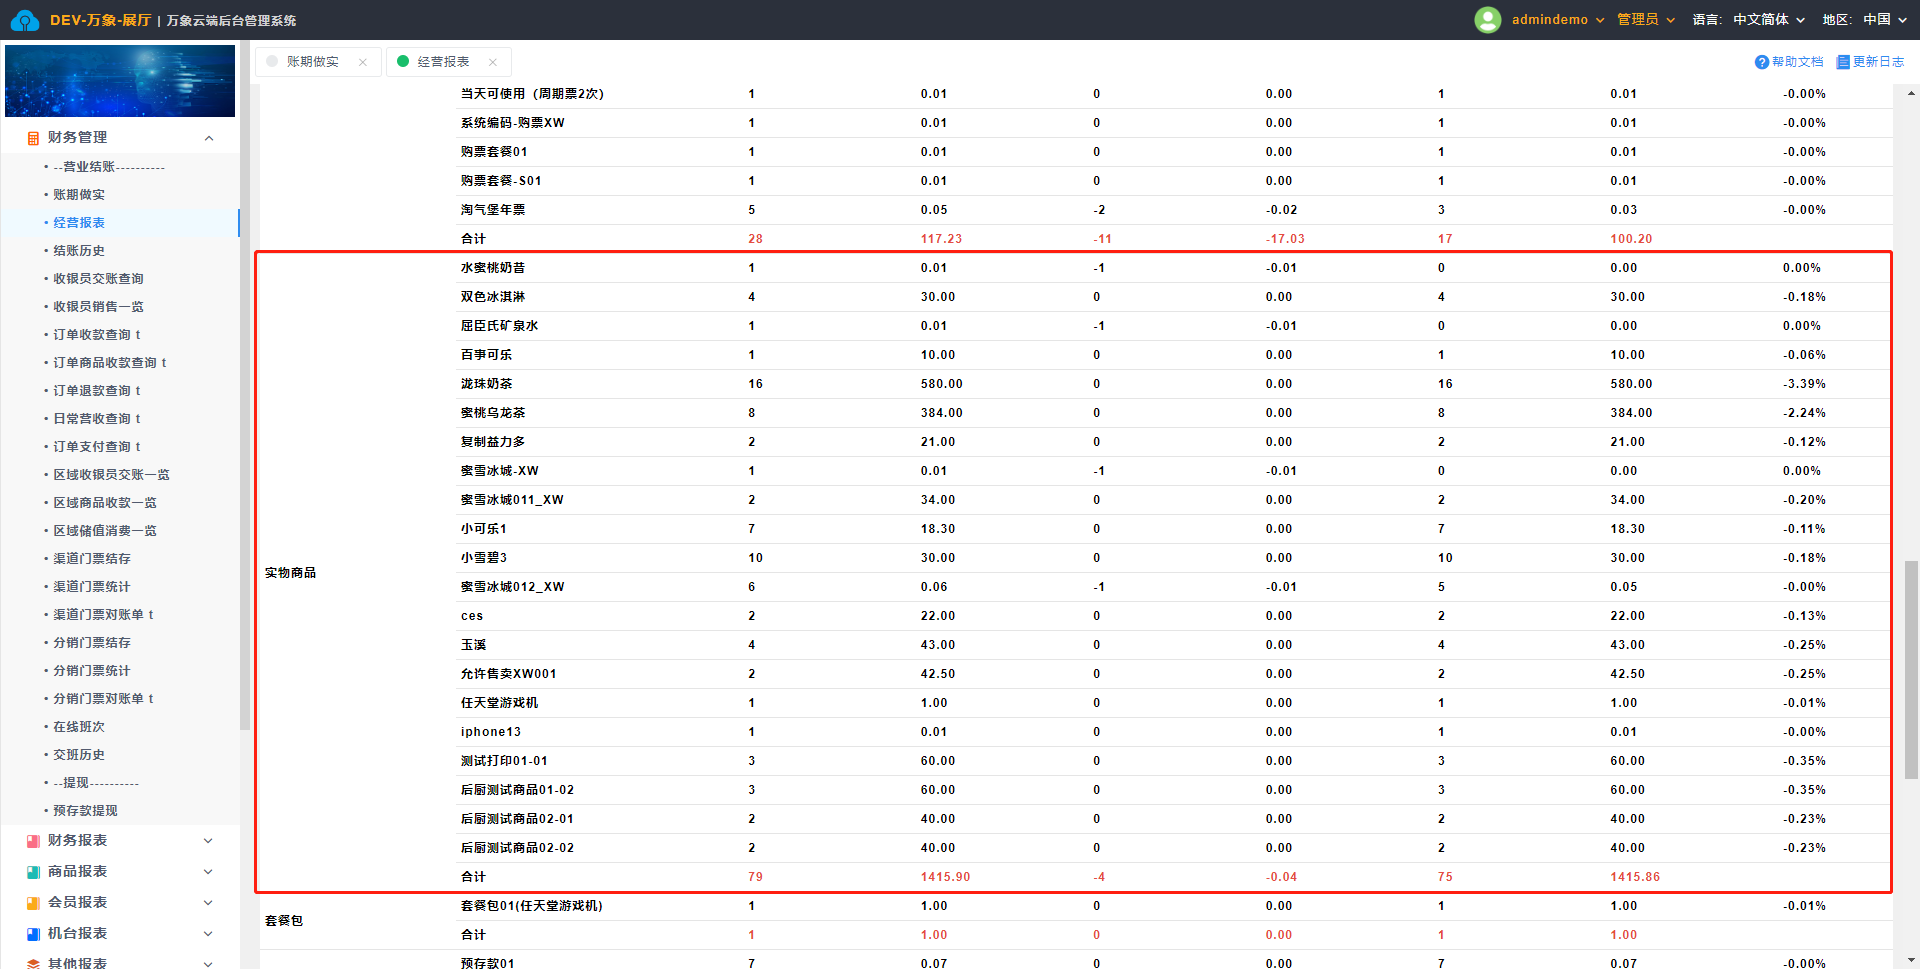Open 渠道门票对账单 menu item
Viewport: 1920px width, 969px height.
tap(103, 615)
